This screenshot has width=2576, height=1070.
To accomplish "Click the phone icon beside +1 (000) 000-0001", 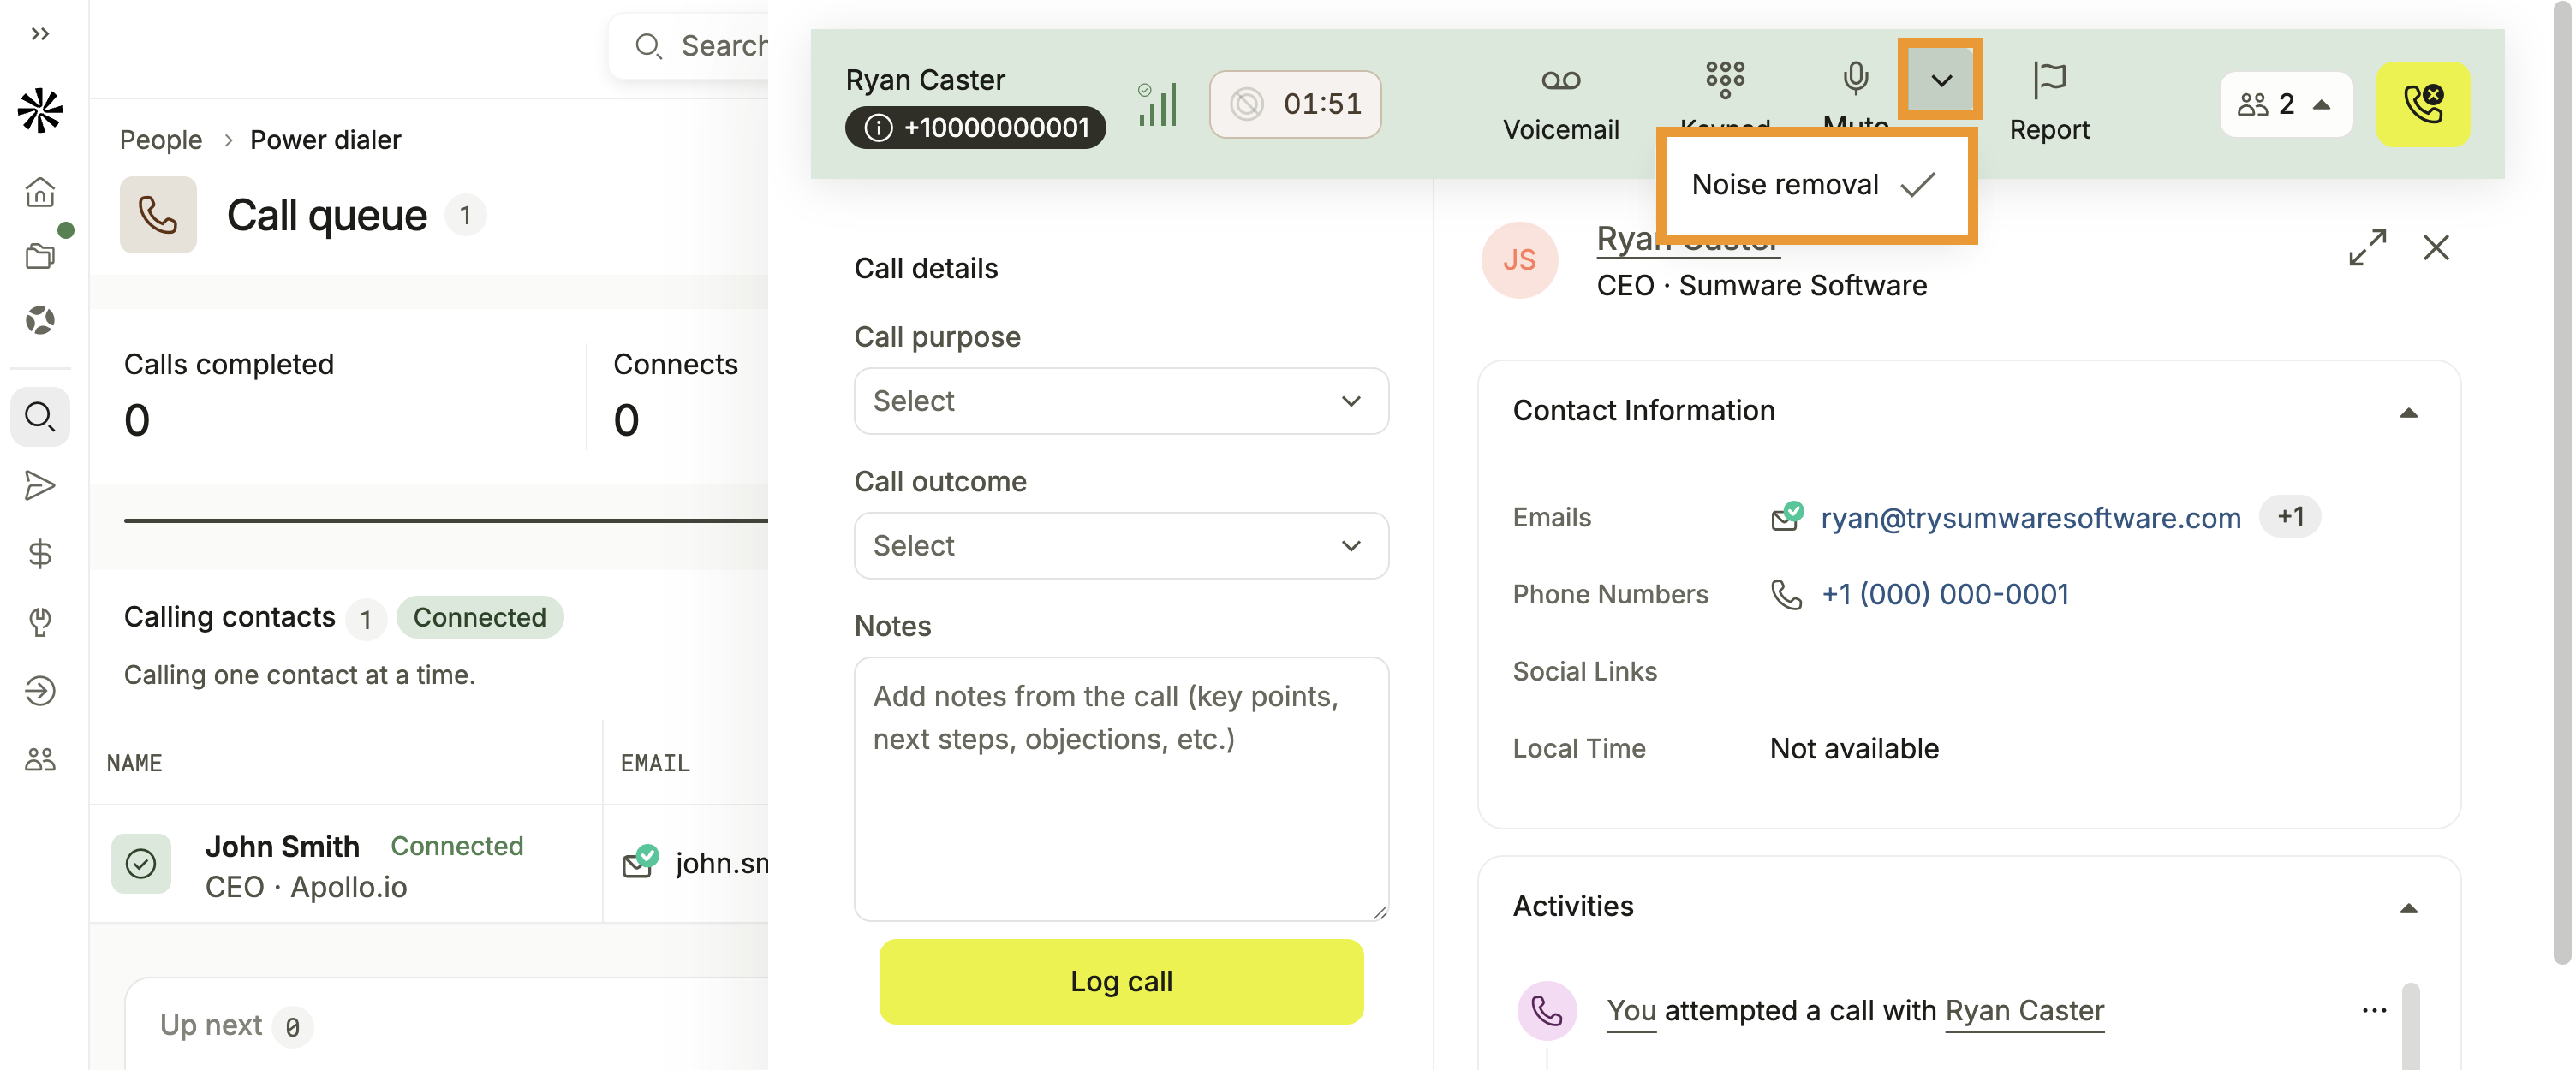I will tap(1786, 595).
